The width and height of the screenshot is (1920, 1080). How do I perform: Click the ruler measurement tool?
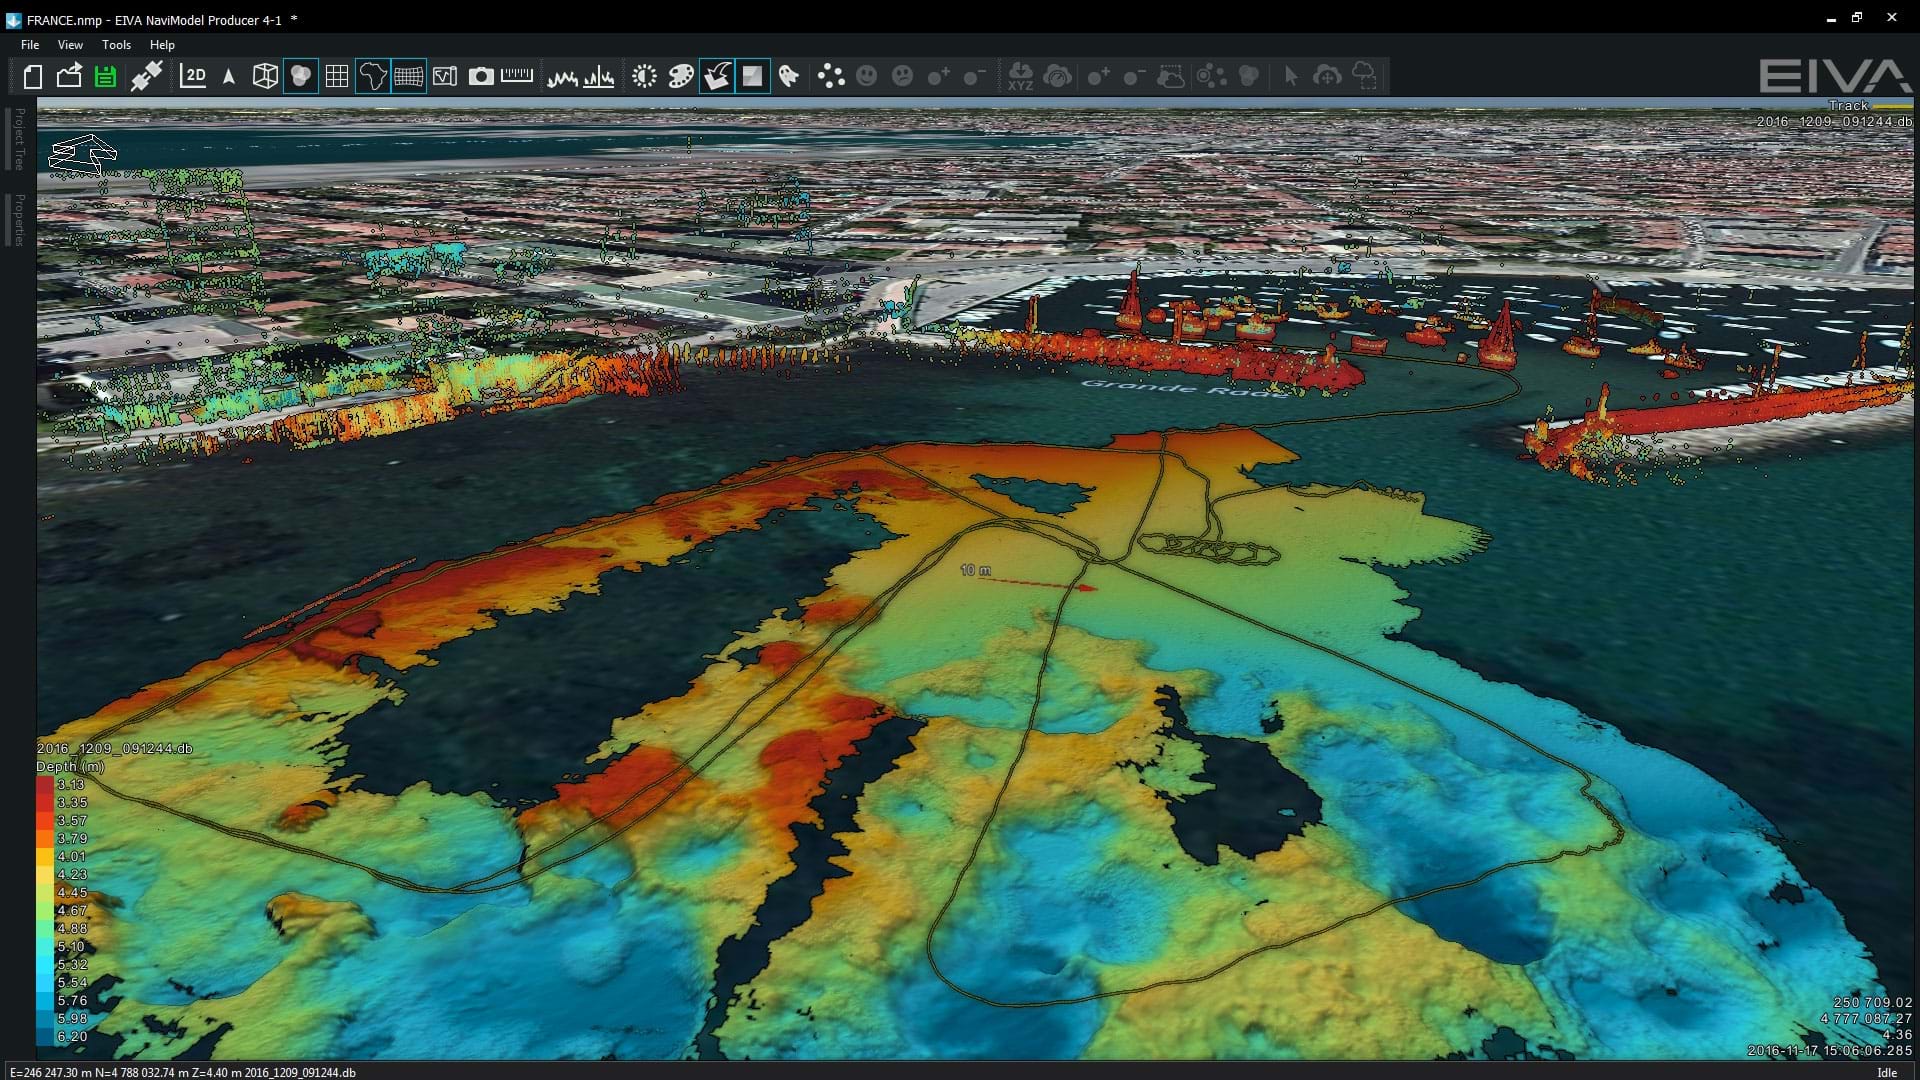point(517,76)
